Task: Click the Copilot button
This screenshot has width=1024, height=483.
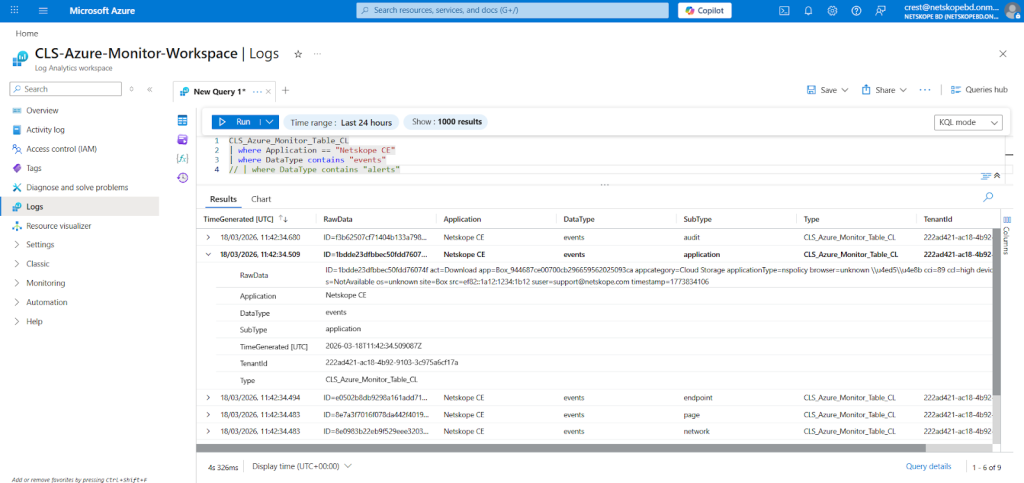Action: [705, 10]
